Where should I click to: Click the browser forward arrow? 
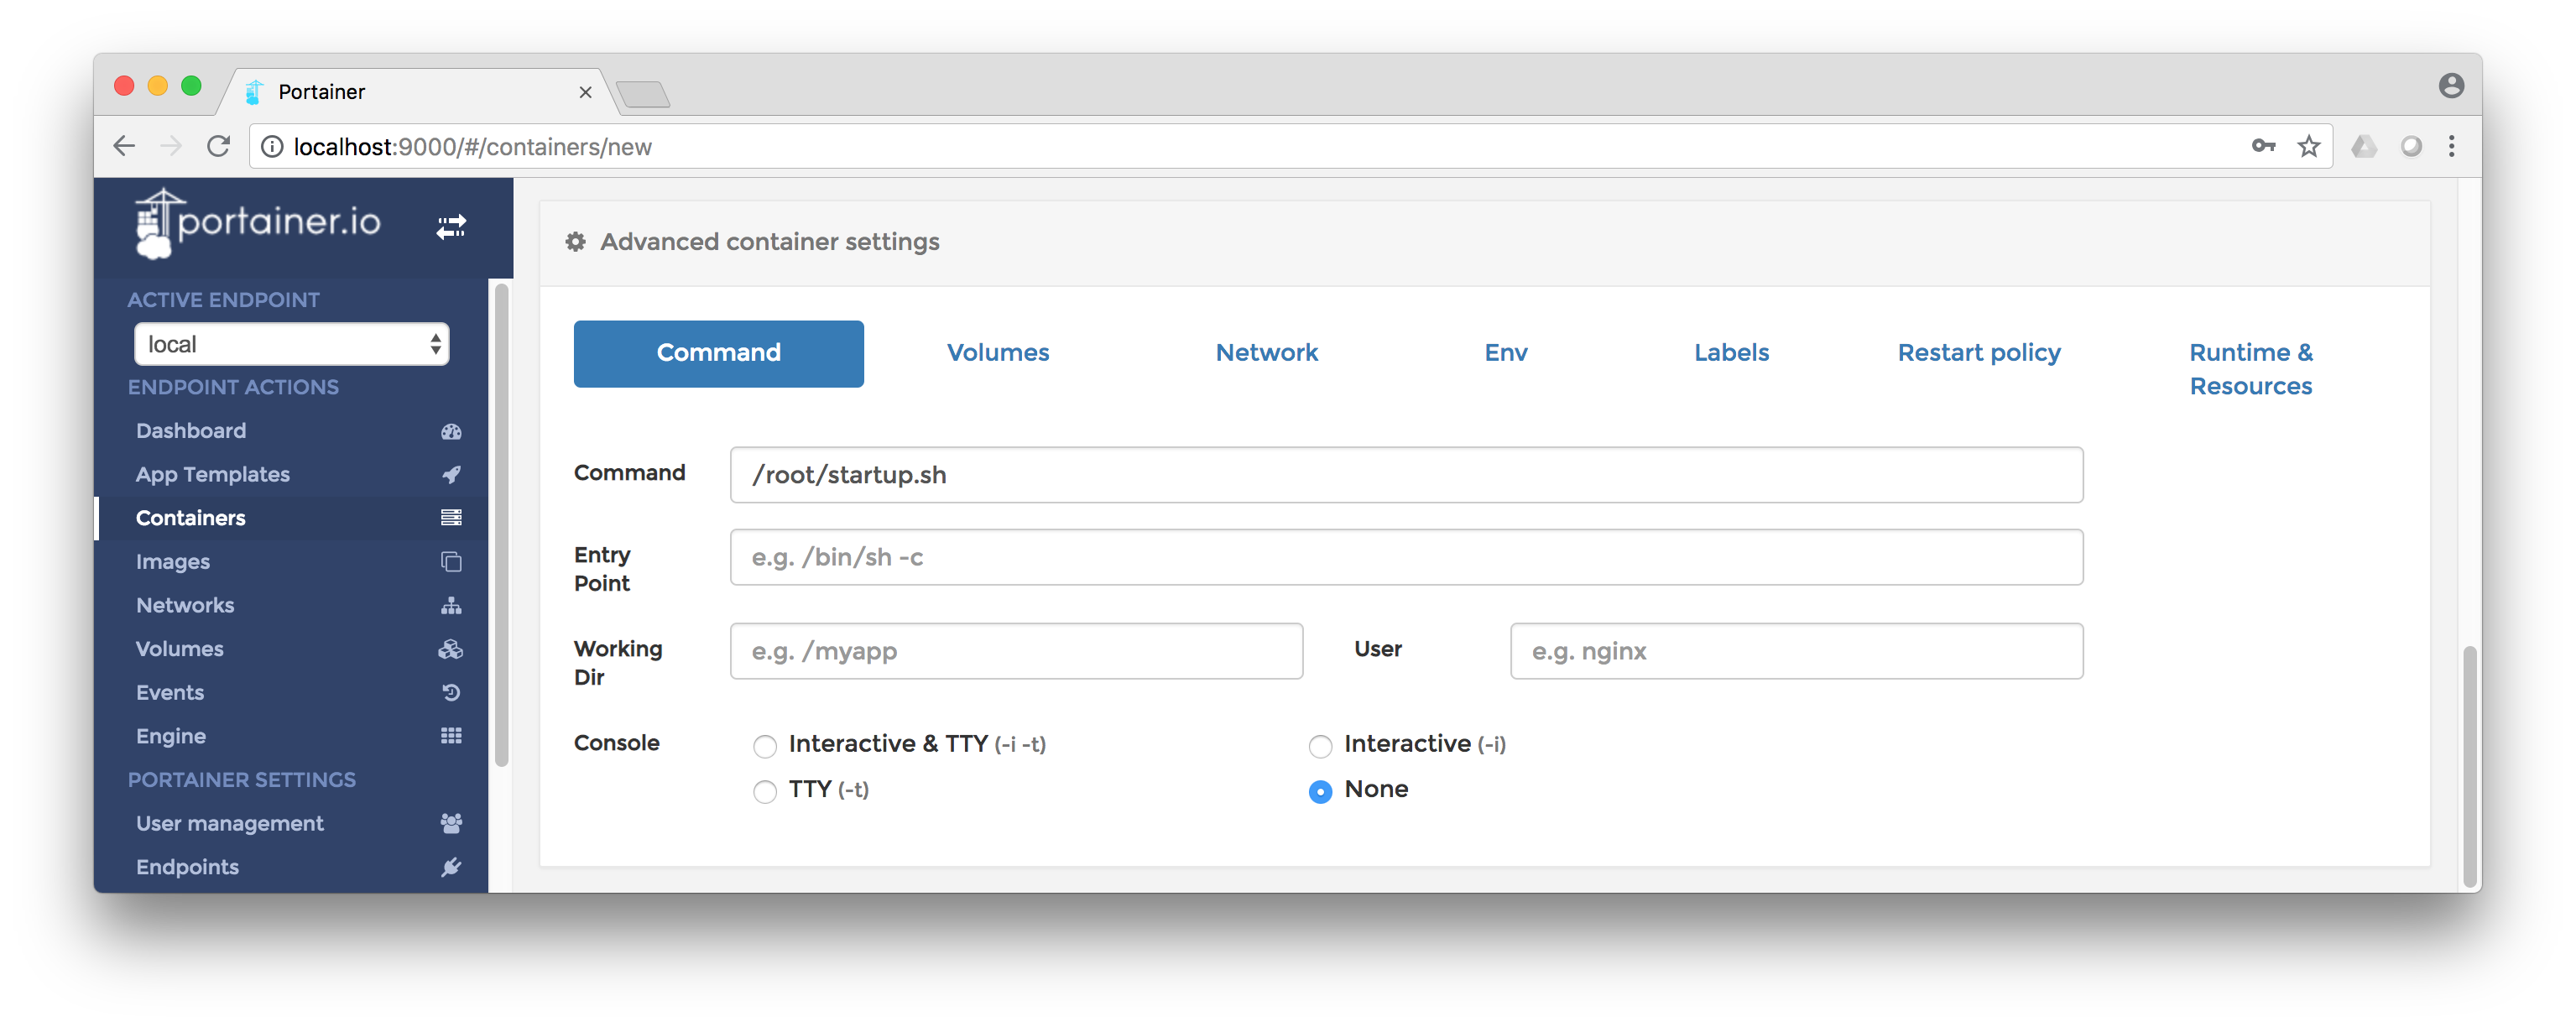(x=171, y=147)
